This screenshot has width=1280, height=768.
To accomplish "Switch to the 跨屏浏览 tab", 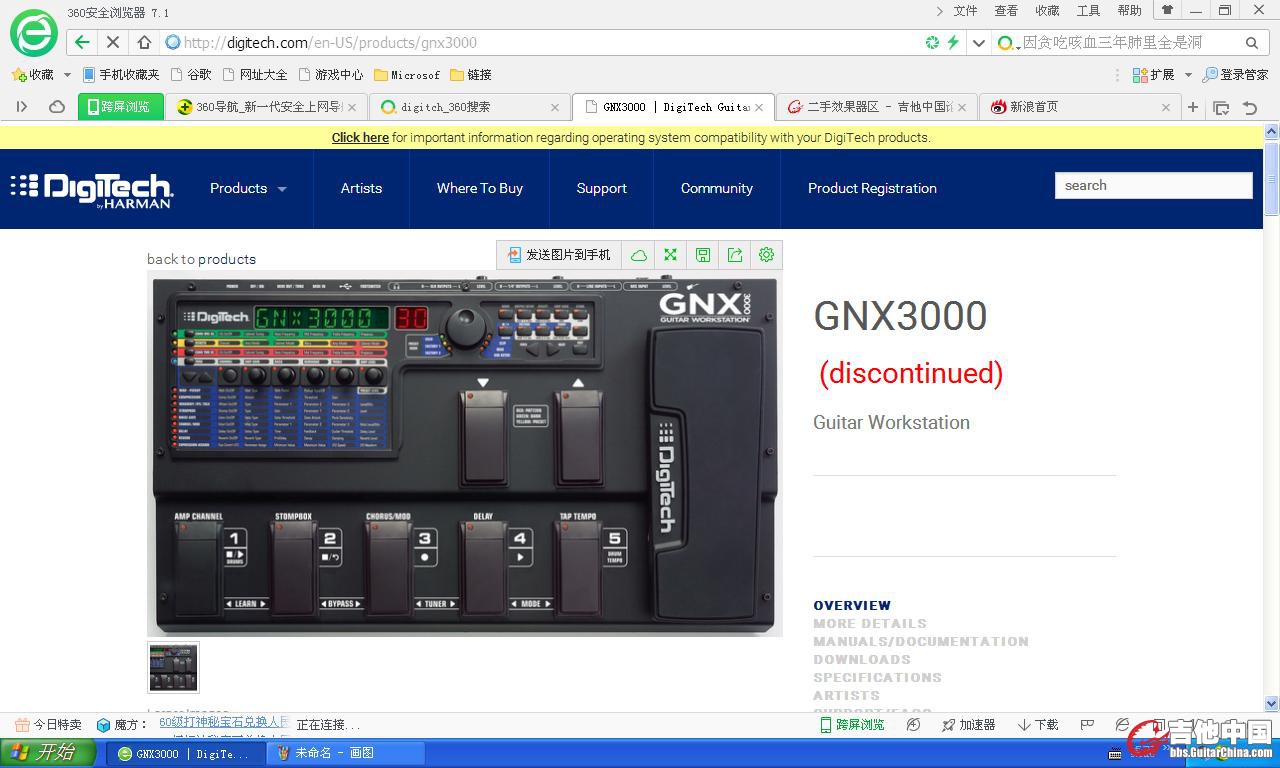I will [120, 107].
